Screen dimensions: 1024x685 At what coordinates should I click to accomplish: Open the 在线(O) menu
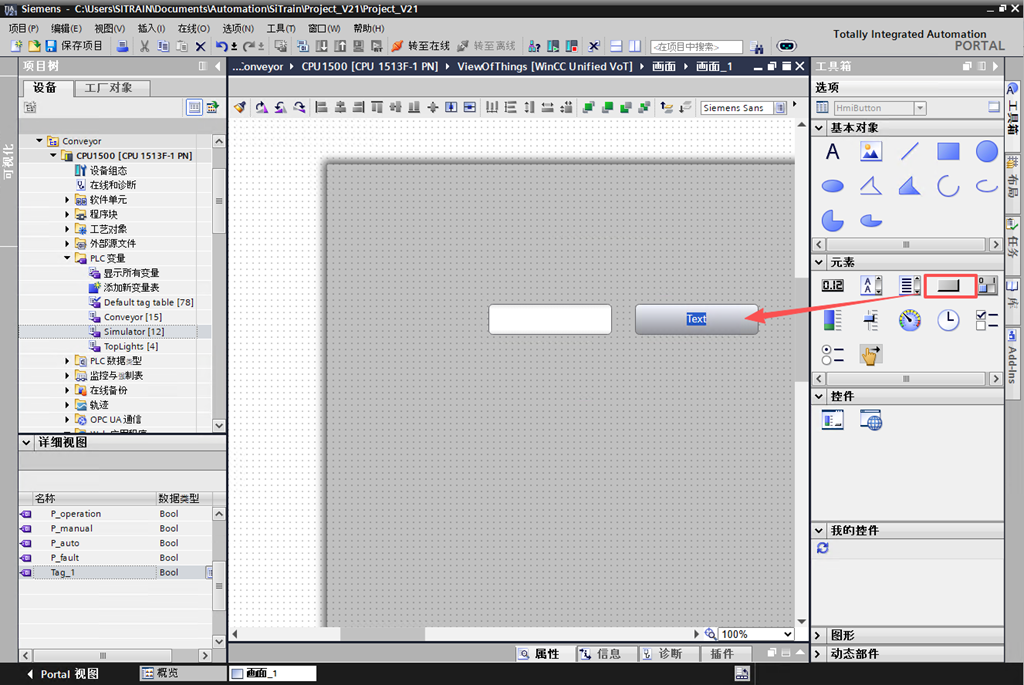(193, 29)
